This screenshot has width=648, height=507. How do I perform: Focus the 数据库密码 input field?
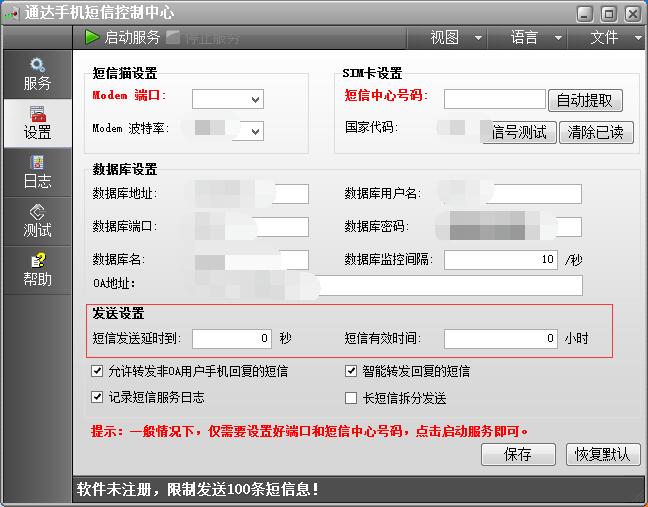(x=513, y=227)
